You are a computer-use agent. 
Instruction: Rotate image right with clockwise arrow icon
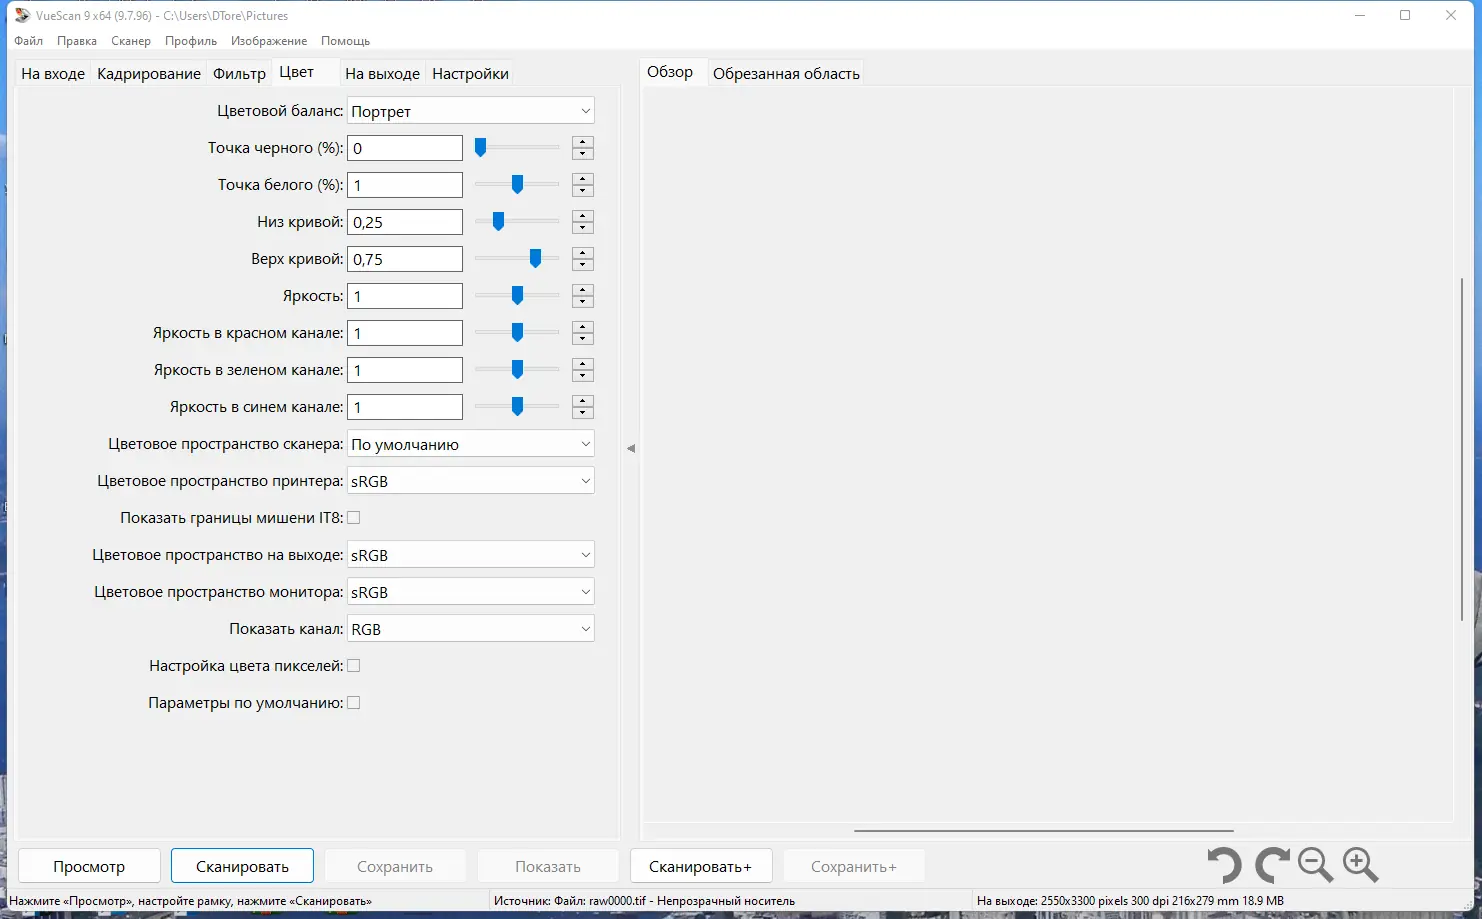click(1272, 865)
